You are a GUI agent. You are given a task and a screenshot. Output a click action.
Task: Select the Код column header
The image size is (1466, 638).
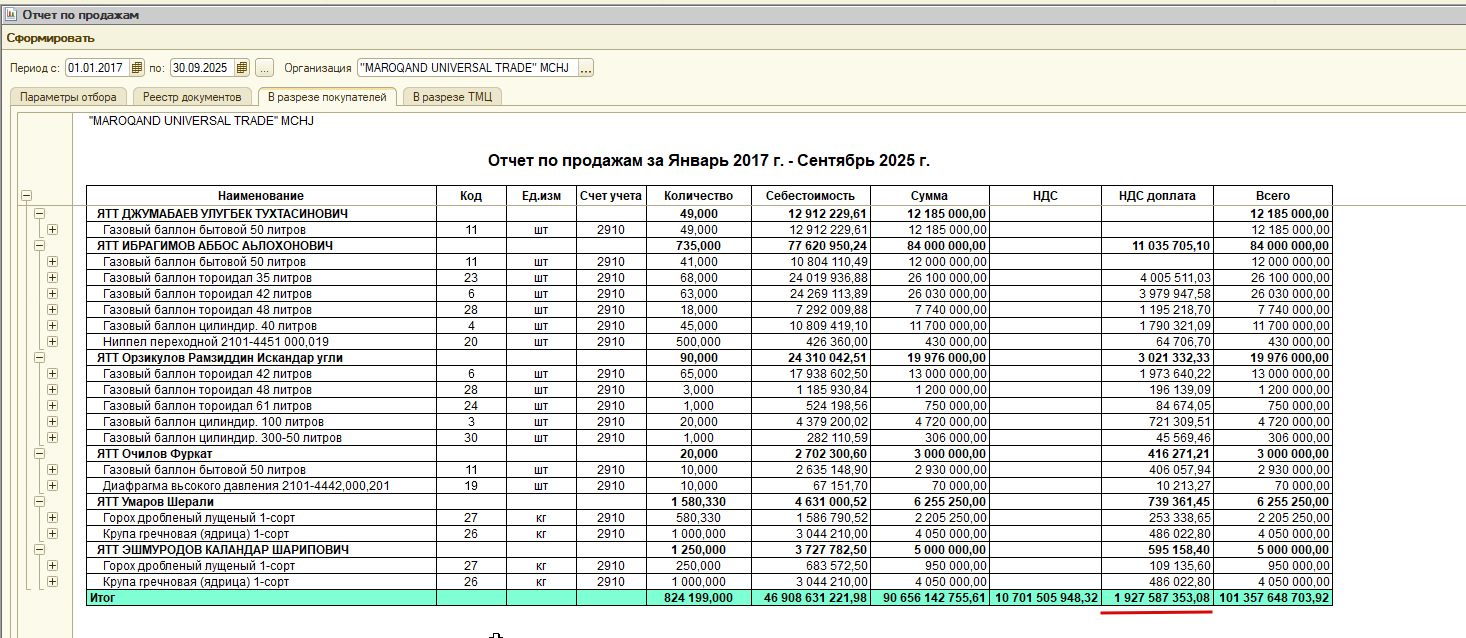[x=471, y=196]
